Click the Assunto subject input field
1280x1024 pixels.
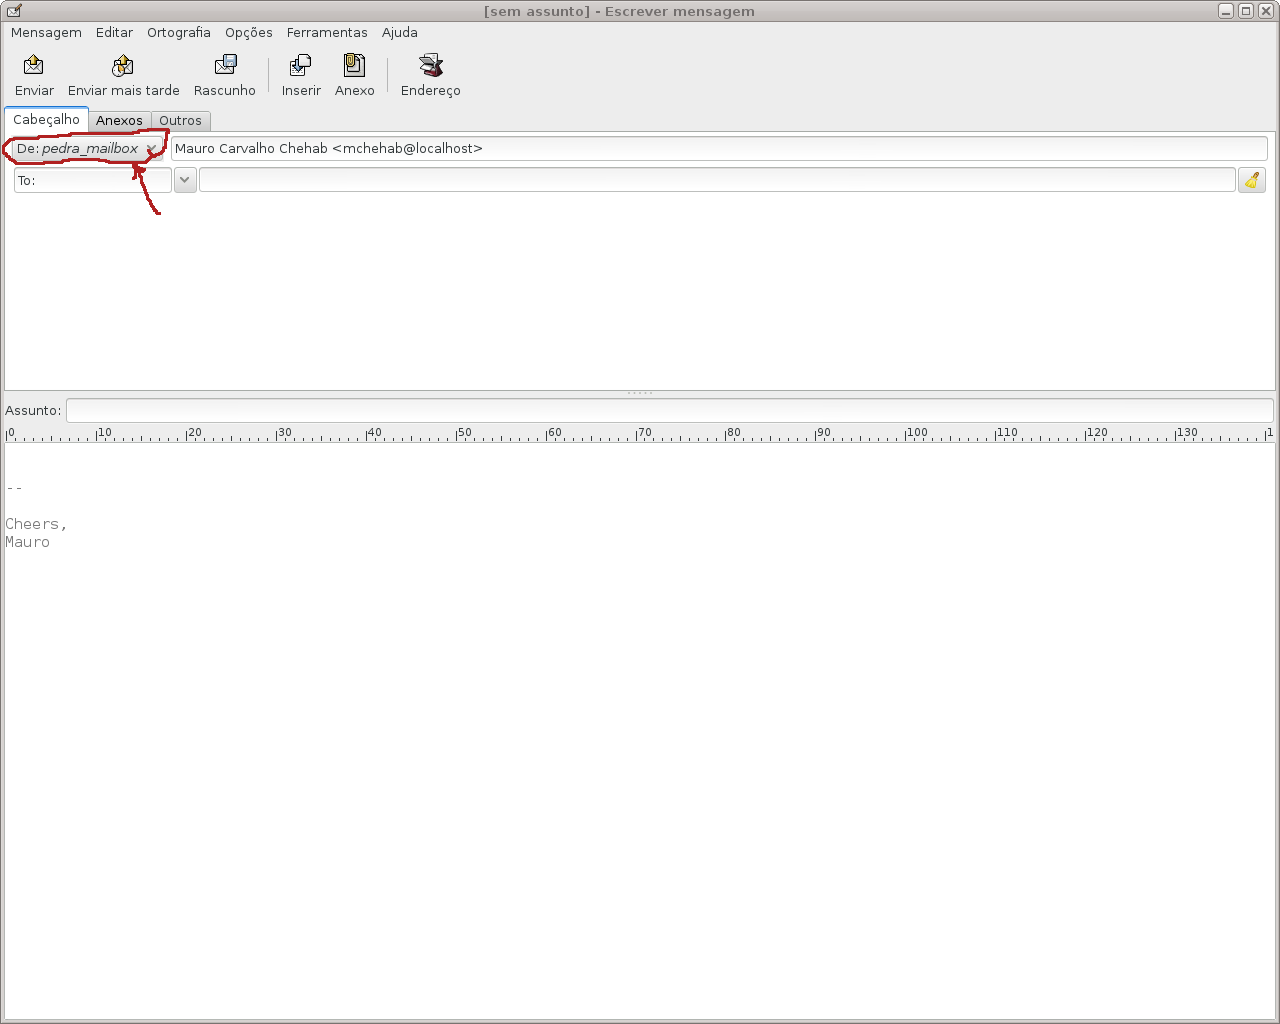(x=669, y=411)
